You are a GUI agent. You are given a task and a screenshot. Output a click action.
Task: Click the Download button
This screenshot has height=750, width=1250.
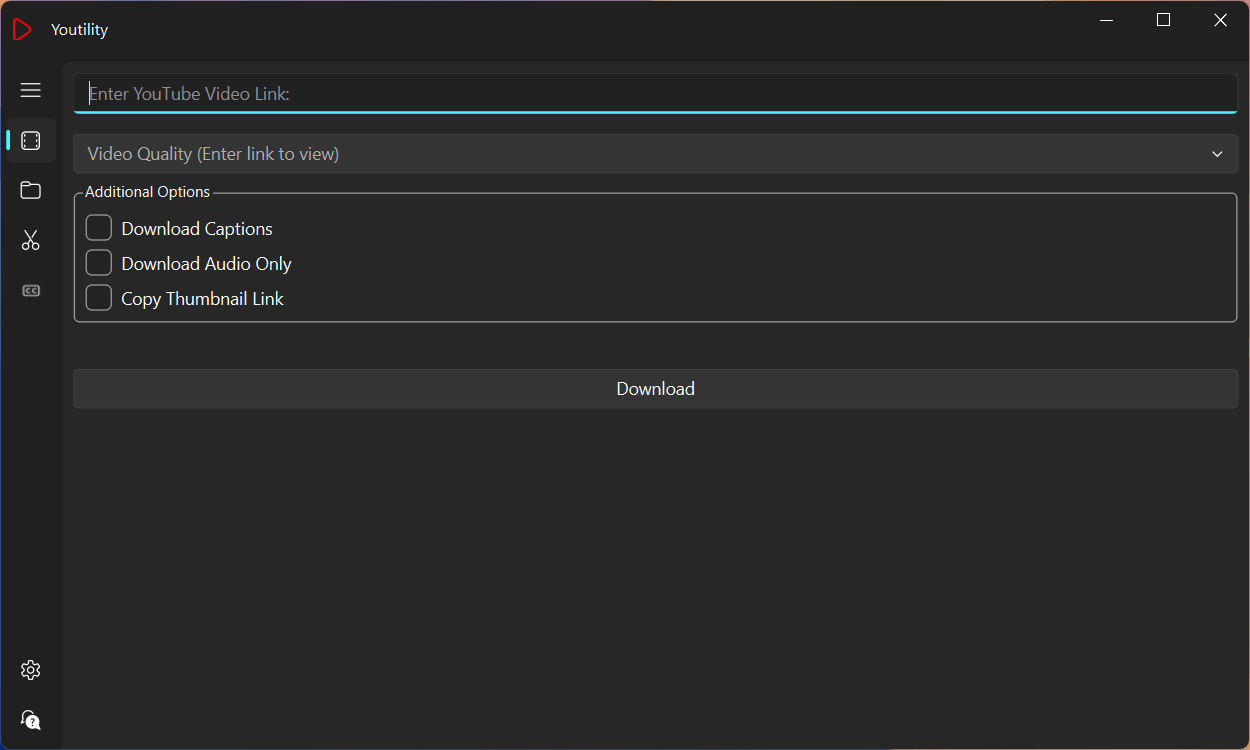656,389
